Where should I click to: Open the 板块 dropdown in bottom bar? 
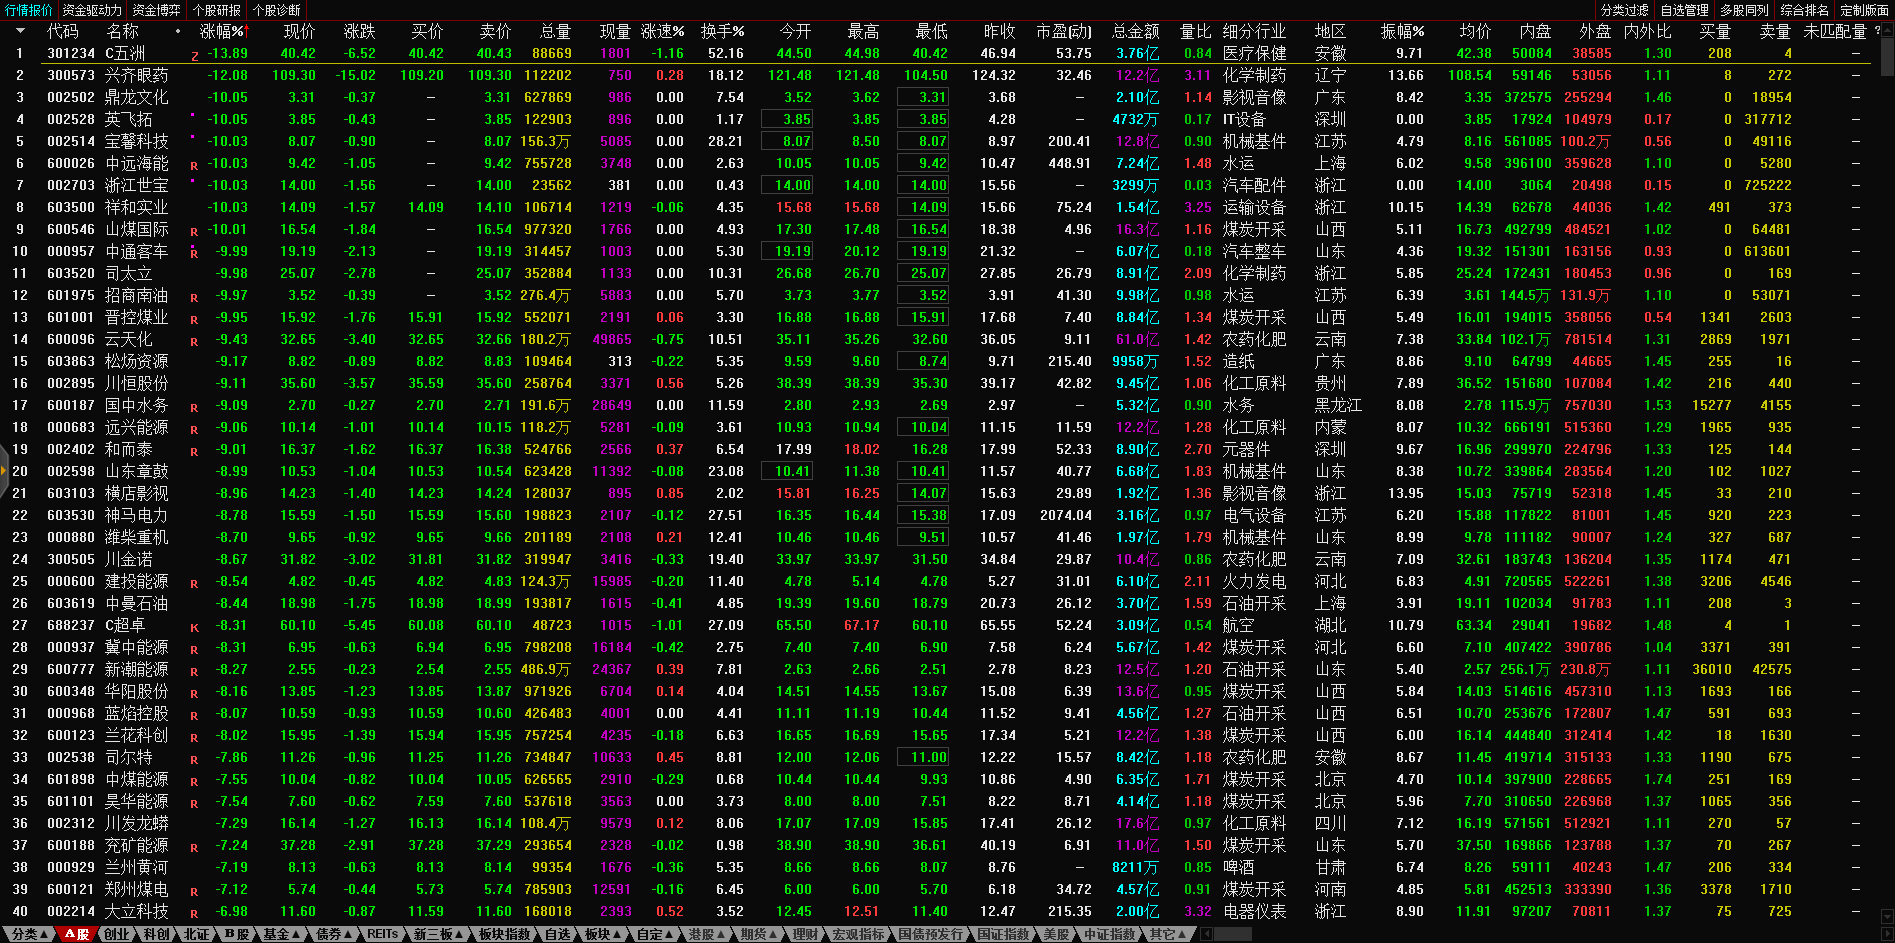click(603, 934)
